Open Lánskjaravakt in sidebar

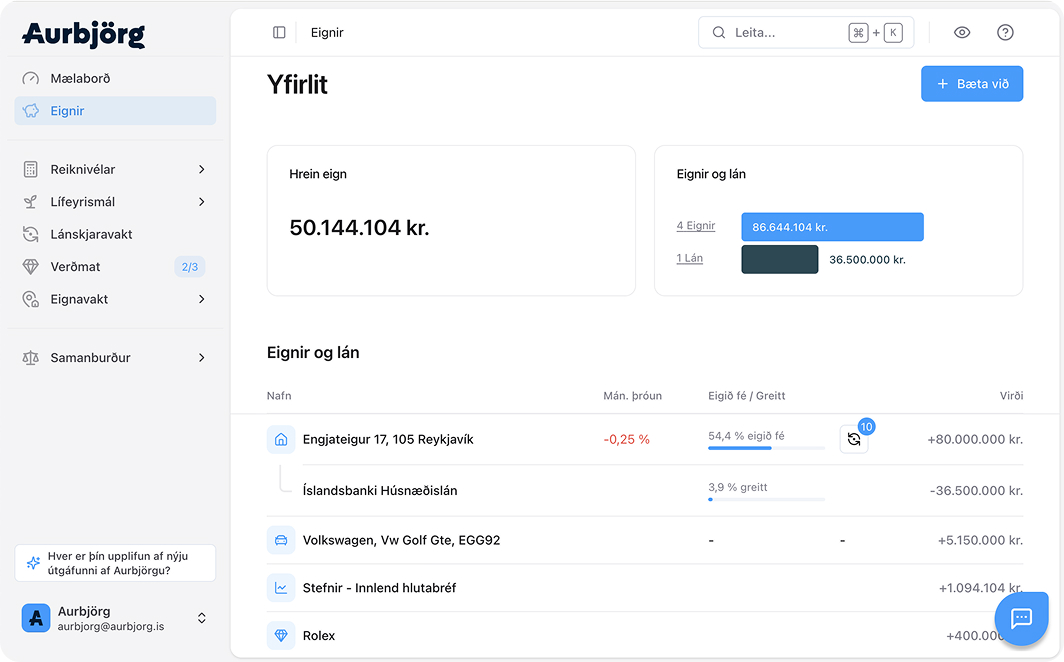[91, 235]
